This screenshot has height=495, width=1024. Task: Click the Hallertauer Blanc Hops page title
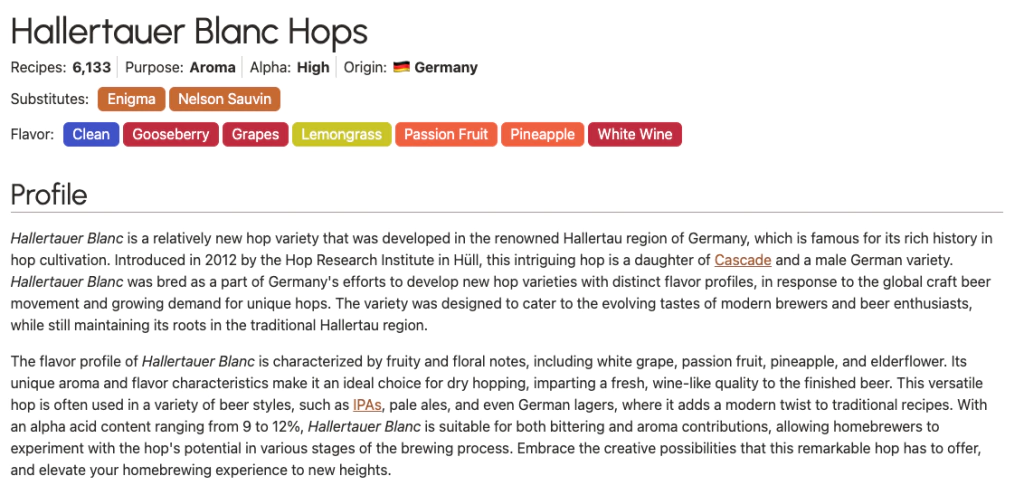pyautogui.click(x=189, y=31)
